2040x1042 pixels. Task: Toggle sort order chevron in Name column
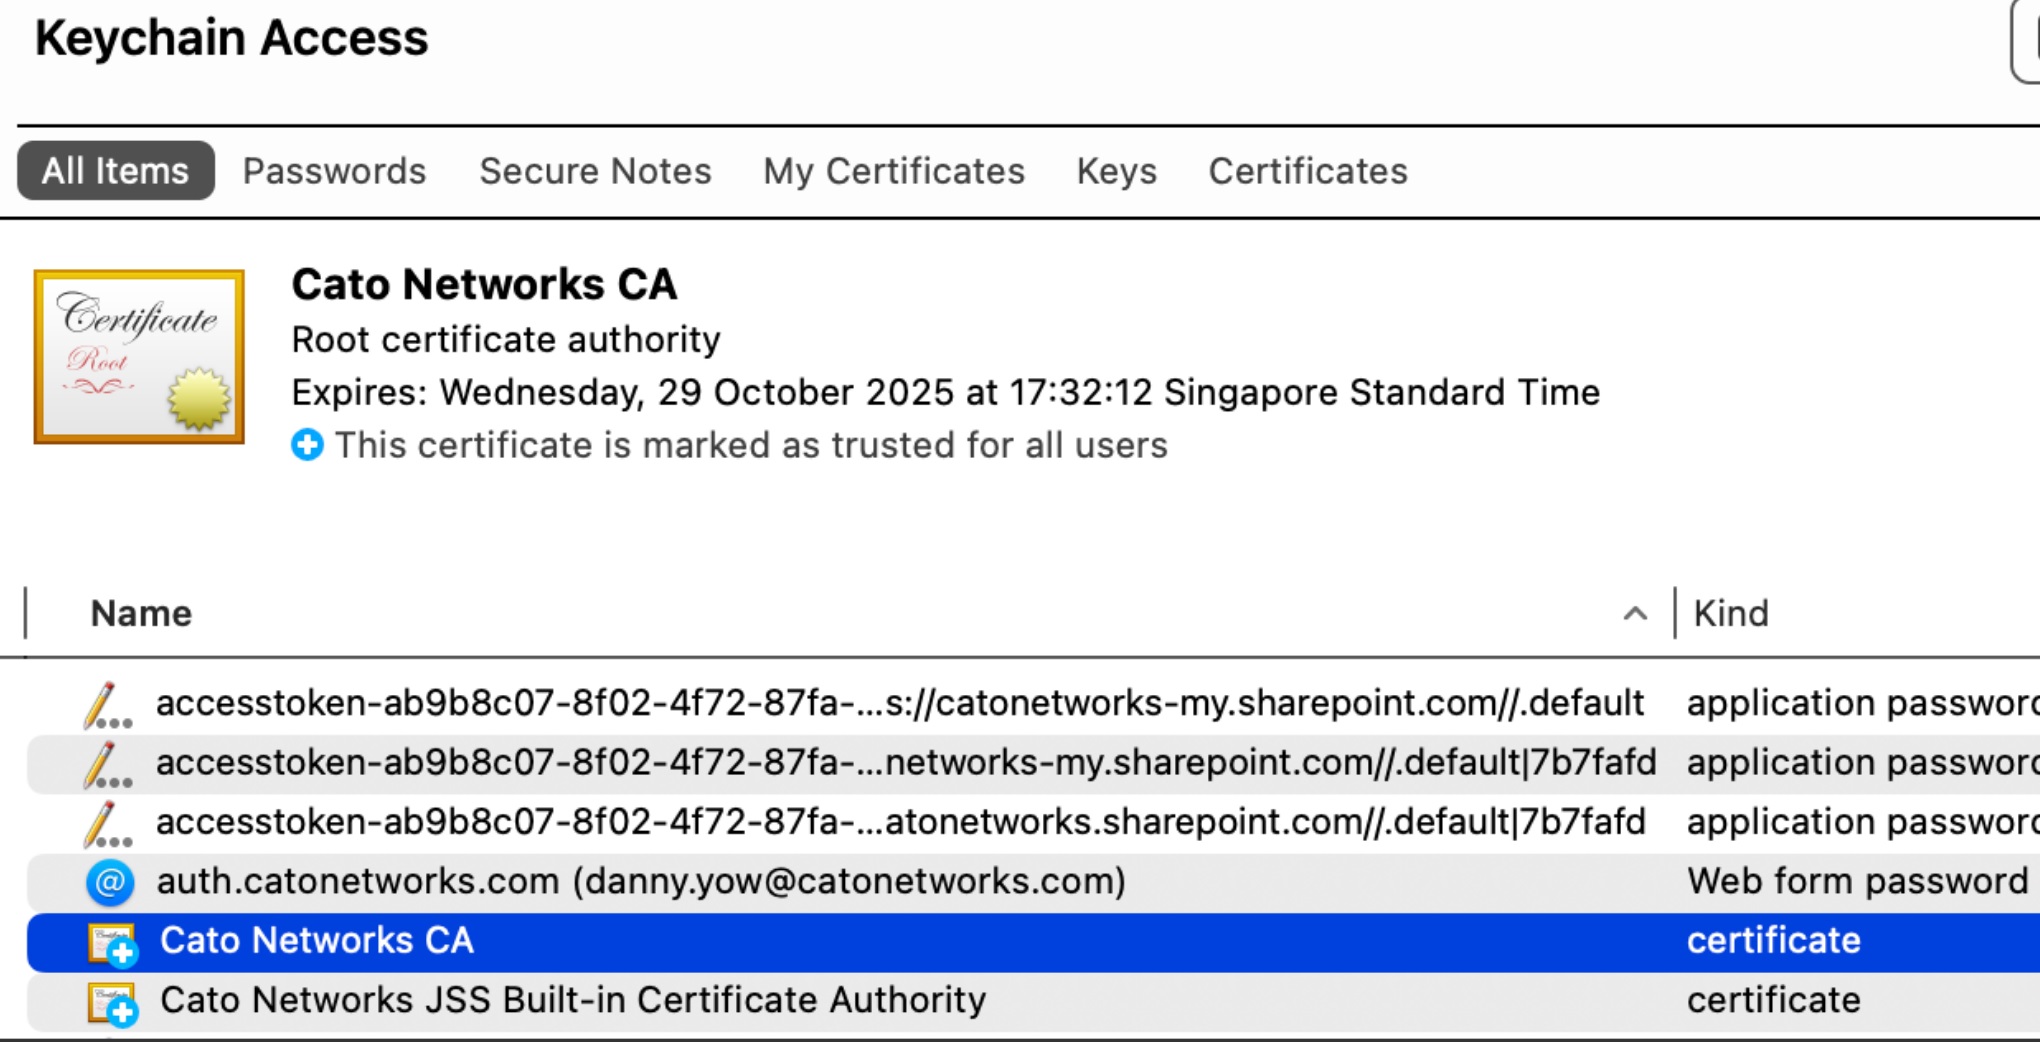pyautogui.click(x=1635, y=613)
